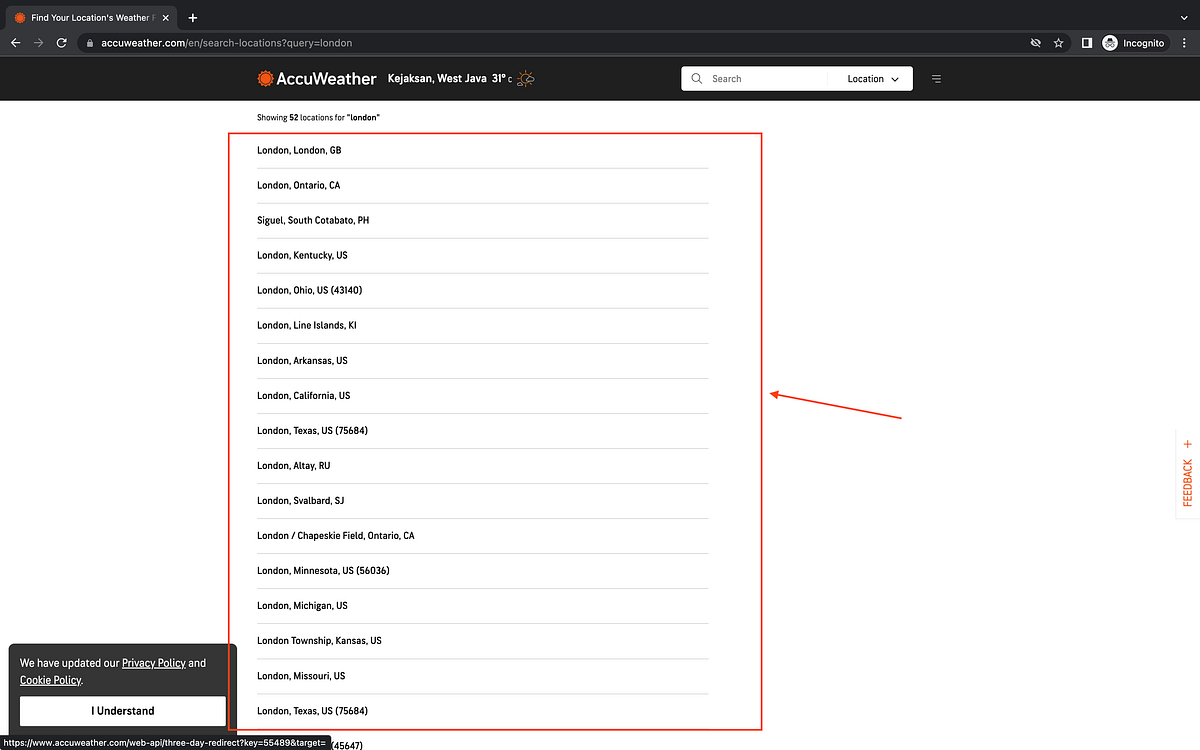The image size is (1200, 750).
Task: Click the weather condition icon beside 31°
Action: point(523,78)
